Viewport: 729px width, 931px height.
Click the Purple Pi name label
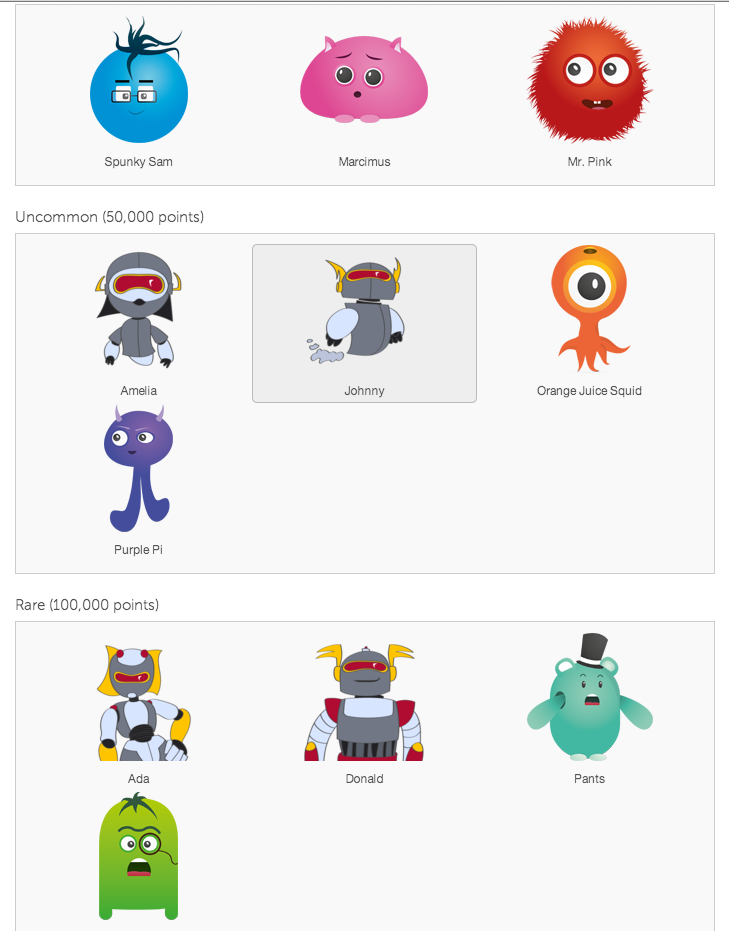pyautogui.click(x=138, y=550)
